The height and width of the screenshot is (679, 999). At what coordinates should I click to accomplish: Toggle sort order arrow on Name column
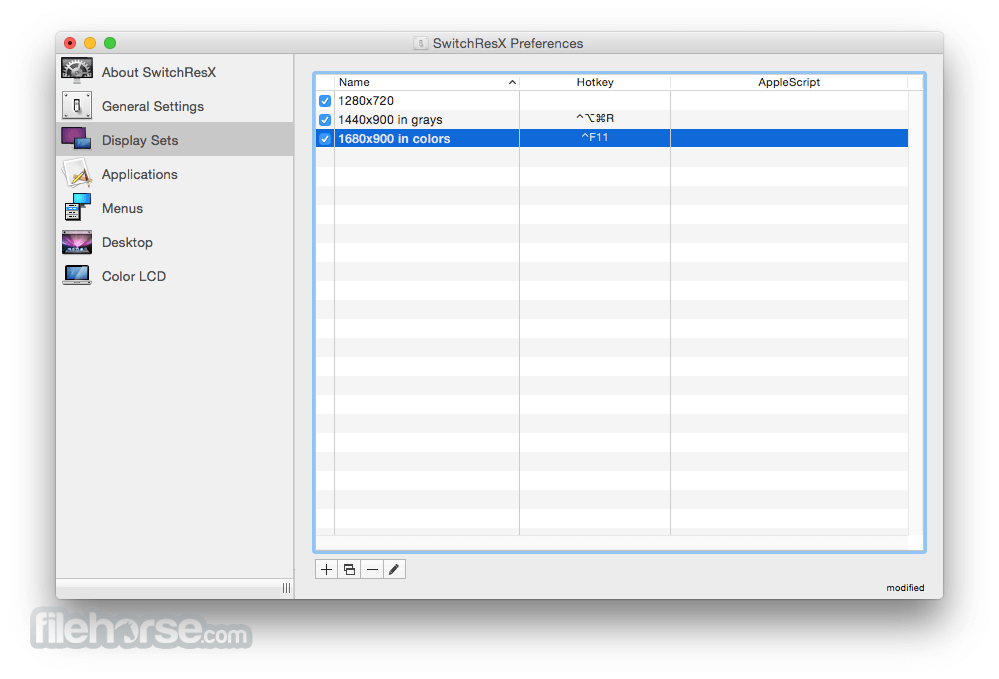(512, 82)
